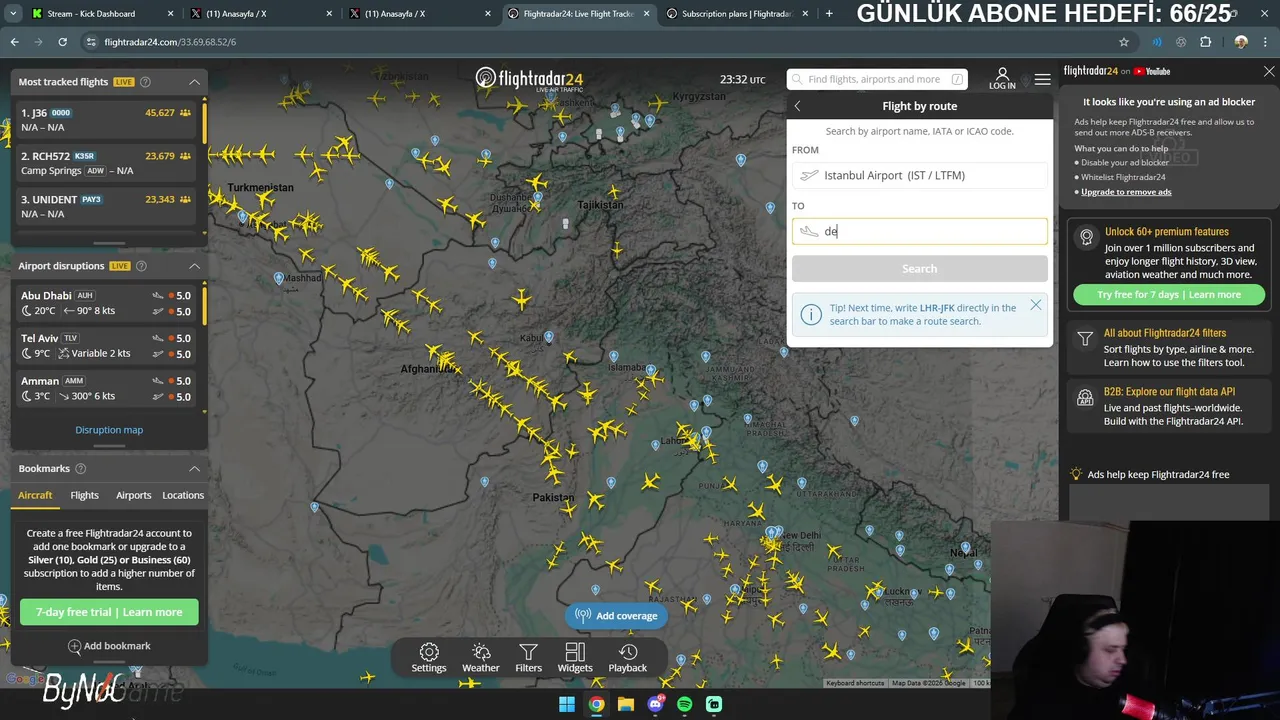Reload the Flightradar24 page

62,42
